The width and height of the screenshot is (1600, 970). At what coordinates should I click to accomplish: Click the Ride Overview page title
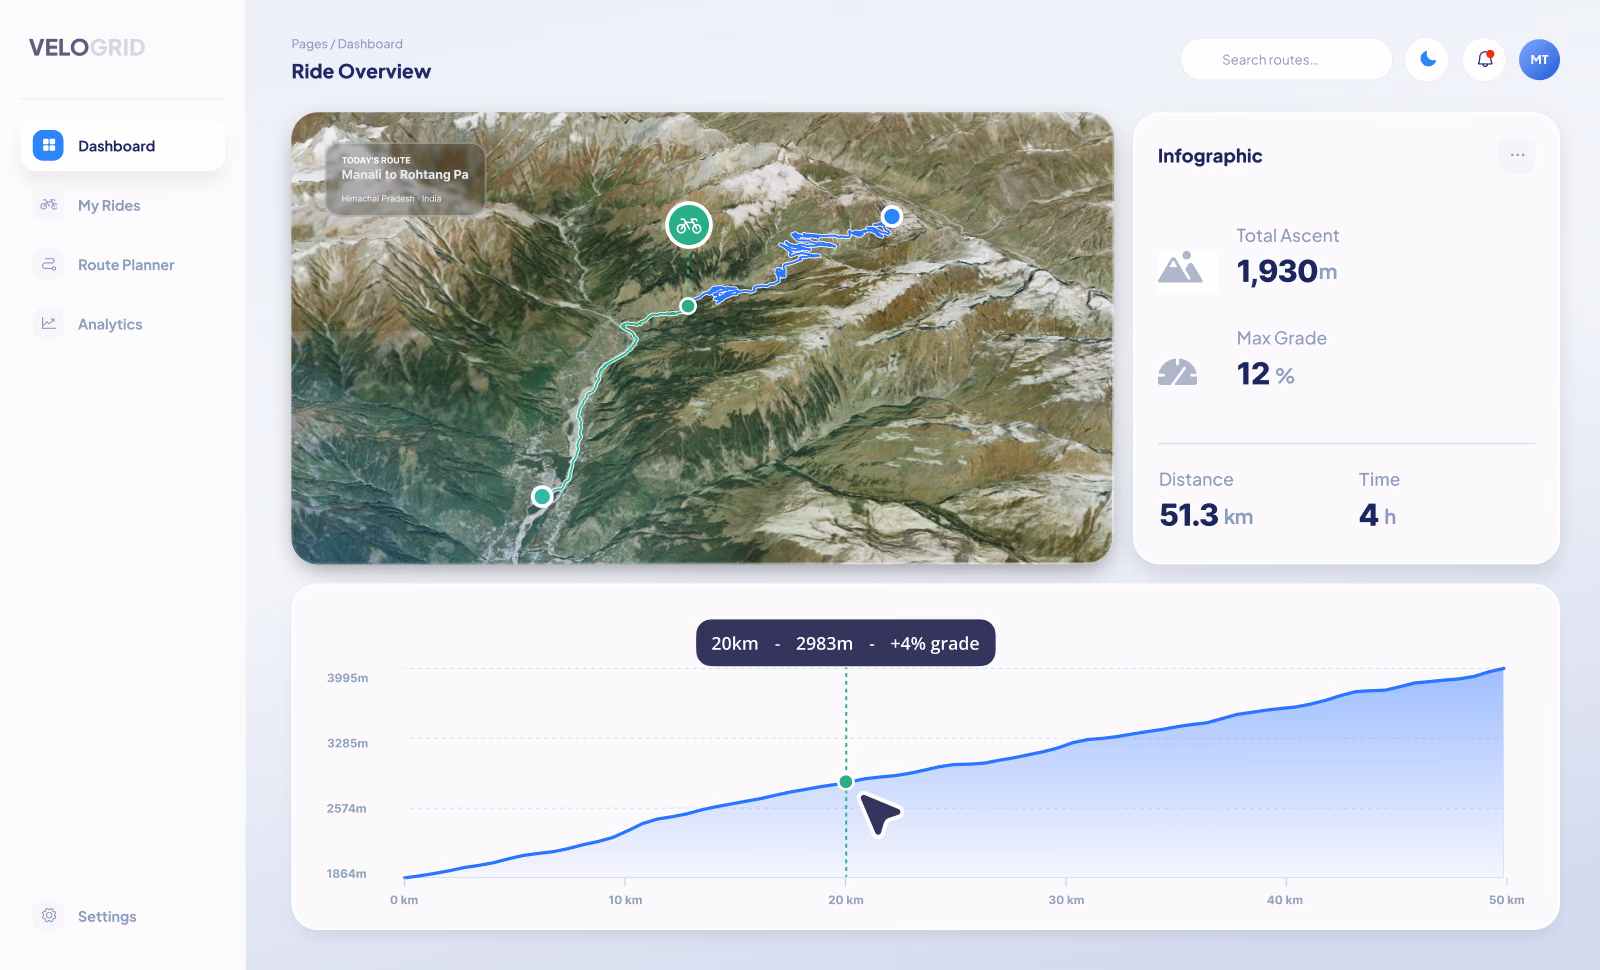click(x=361, y=71)
